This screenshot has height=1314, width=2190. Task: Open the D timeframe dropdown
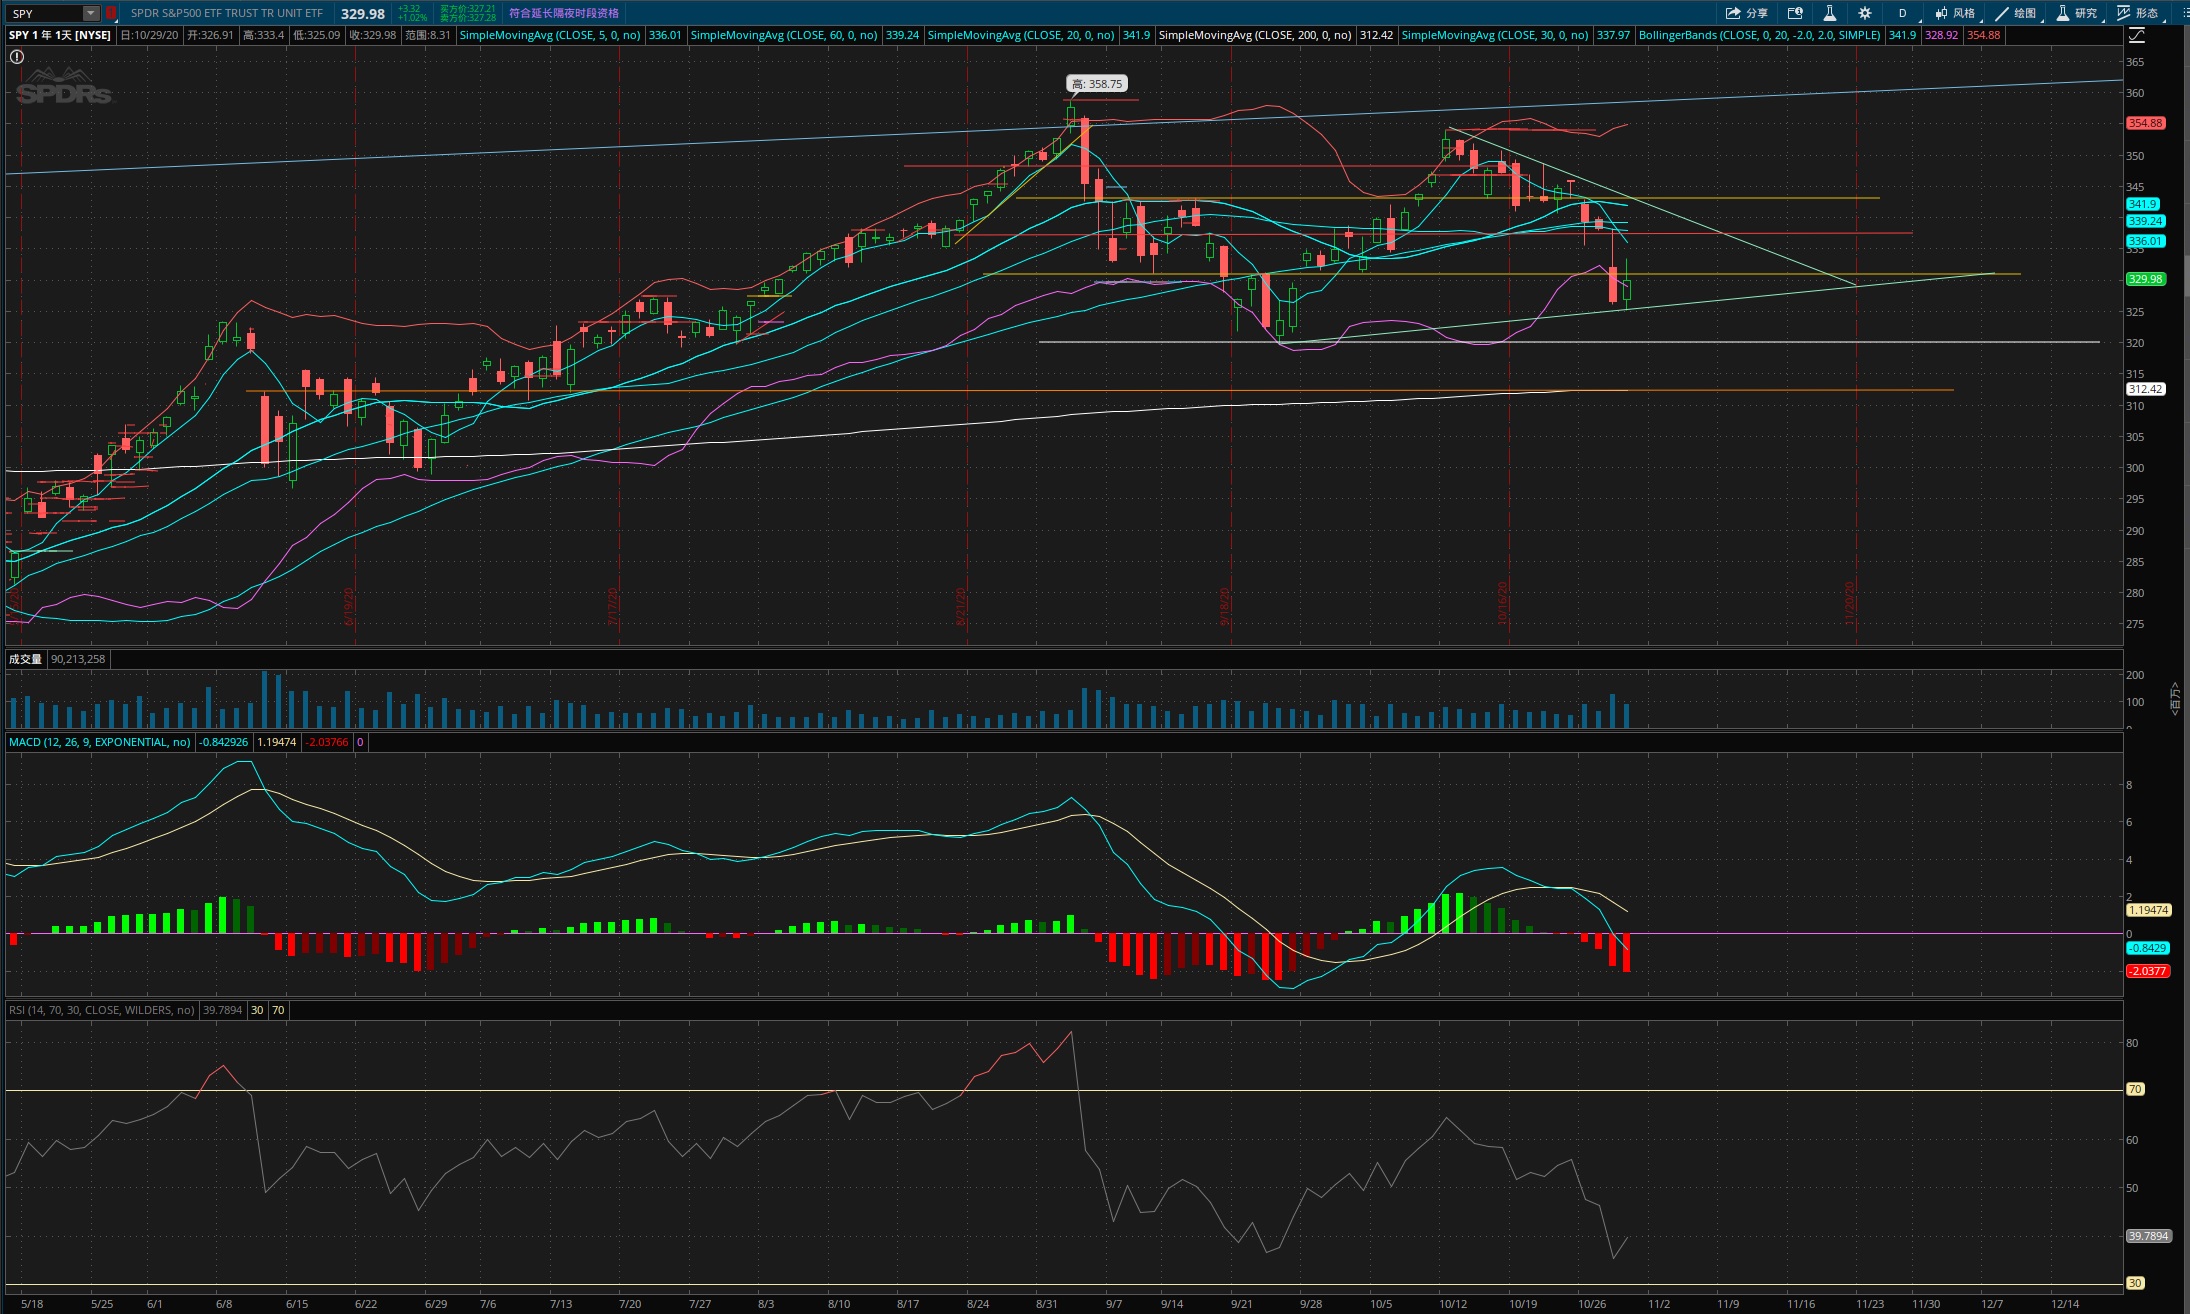[1903, 13]
